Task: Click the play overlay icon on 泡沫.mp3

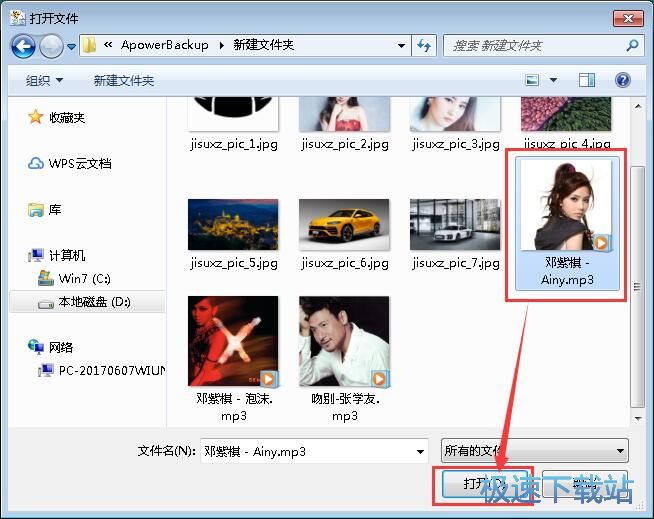Action: coord(268,379)
